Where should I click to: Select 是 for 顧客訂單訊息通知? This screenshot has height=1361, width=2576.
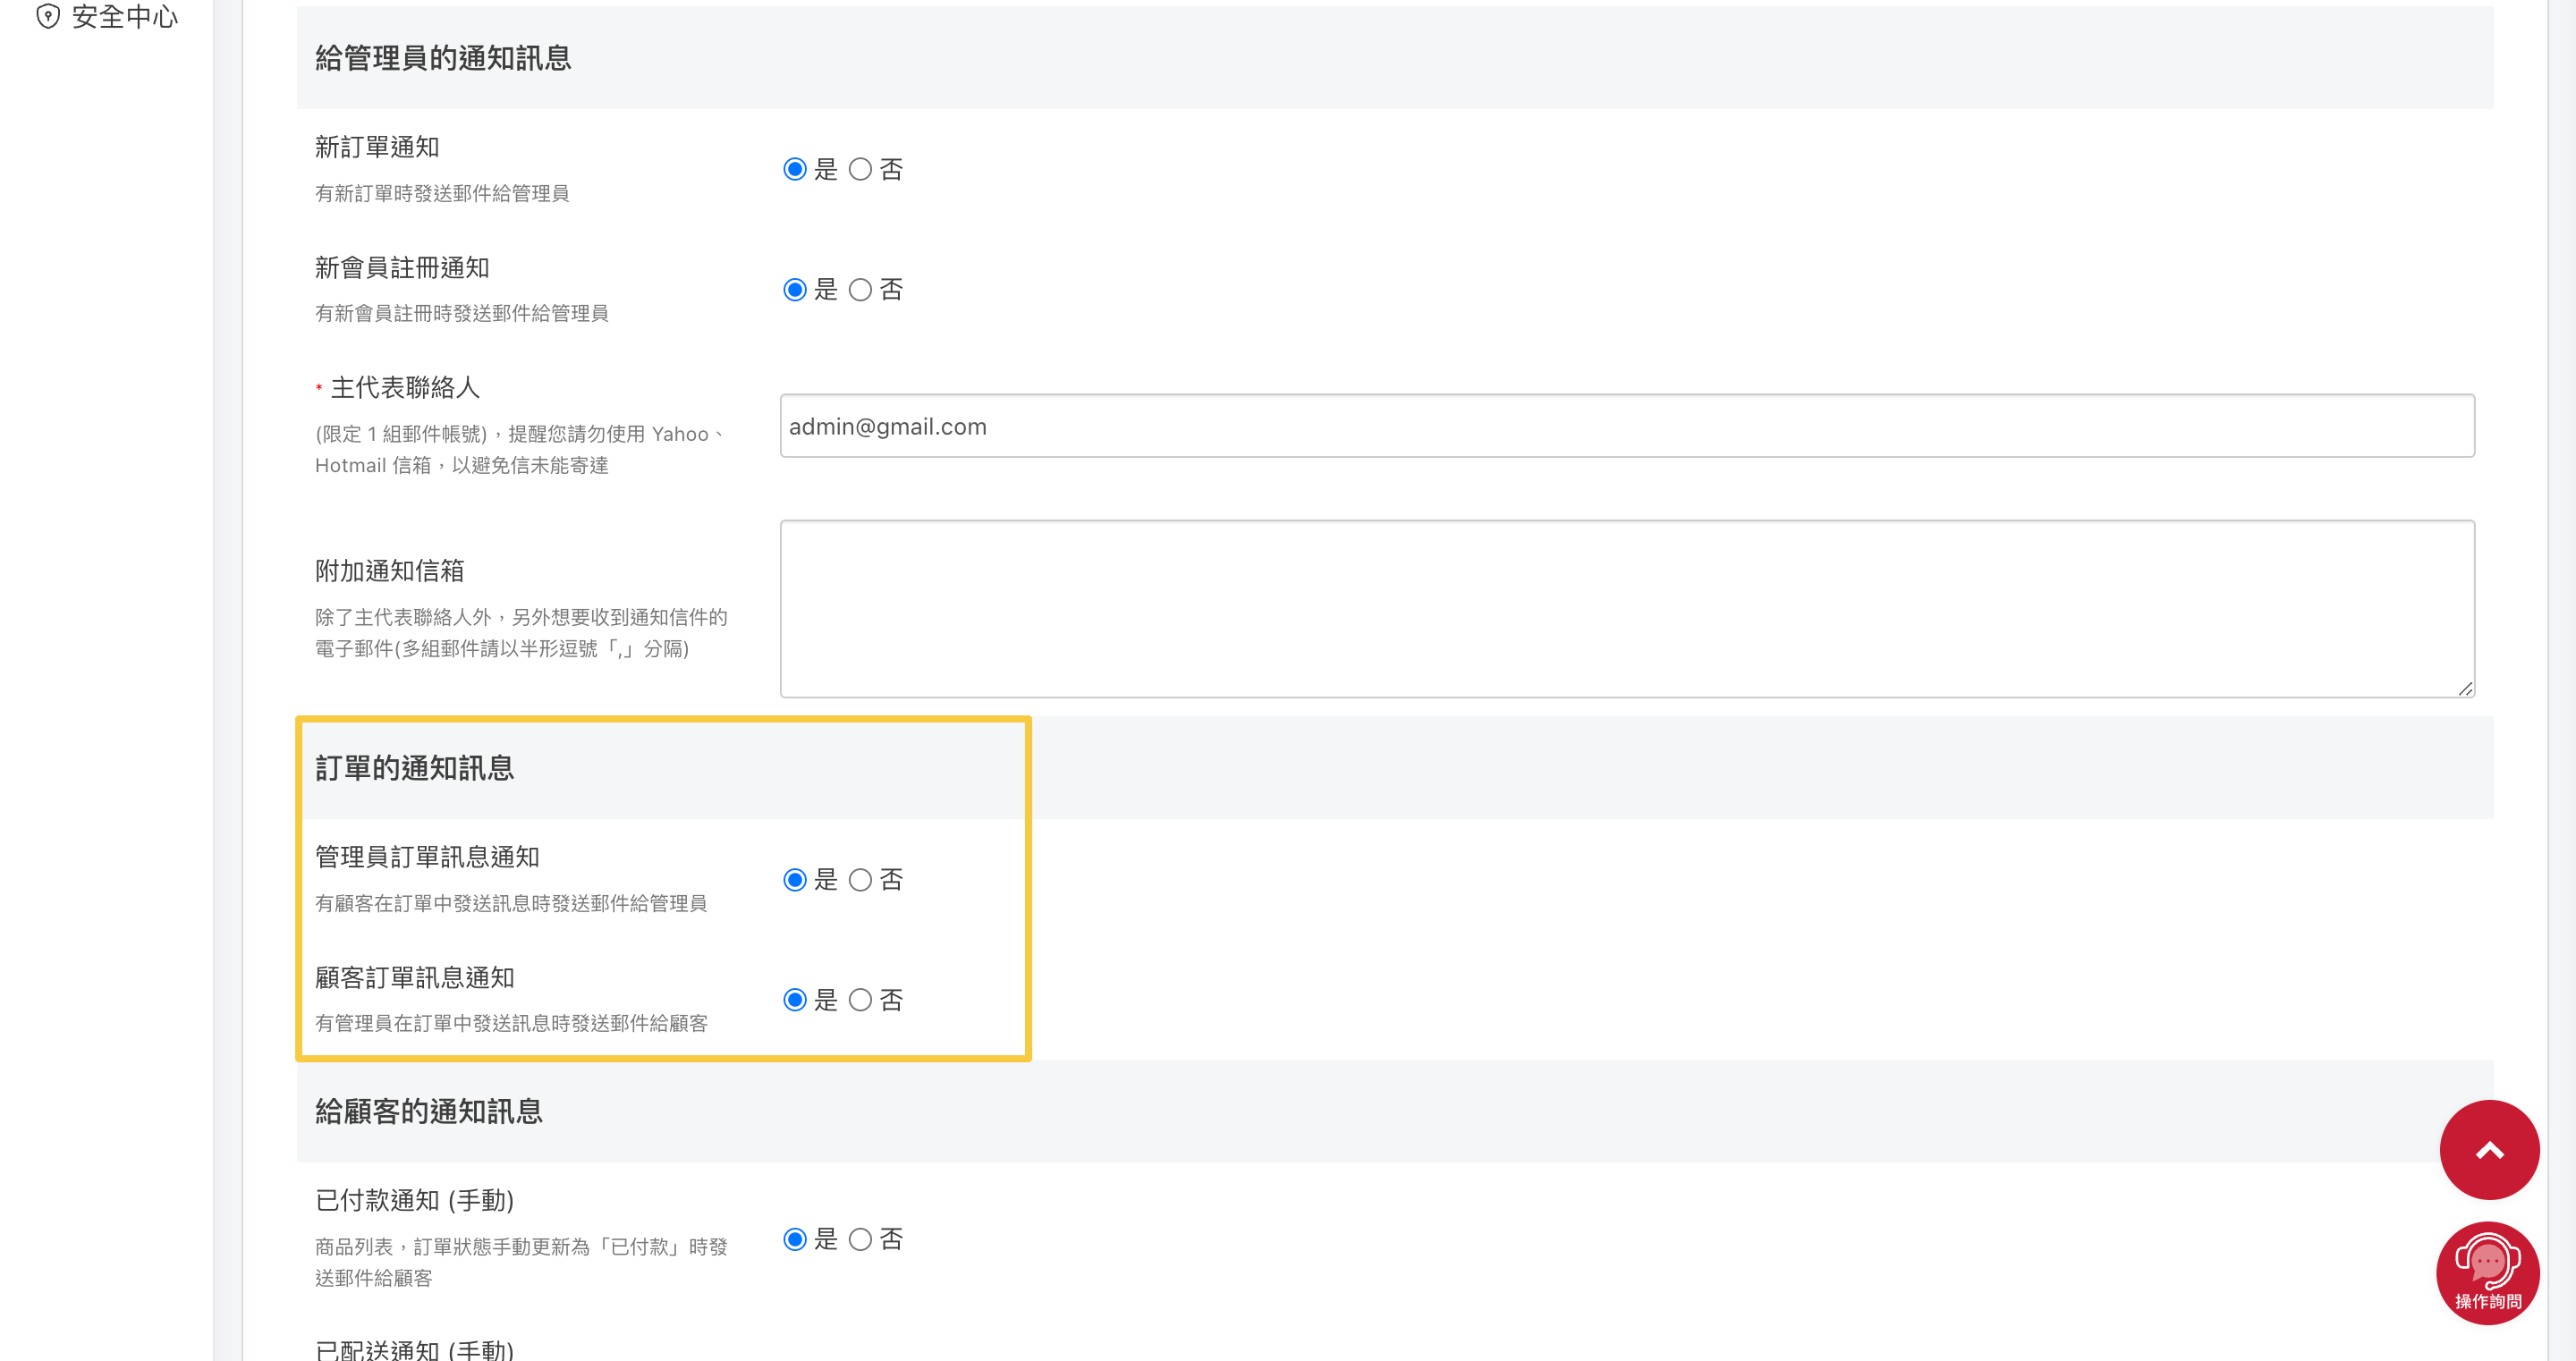[x=795, y=1000]
